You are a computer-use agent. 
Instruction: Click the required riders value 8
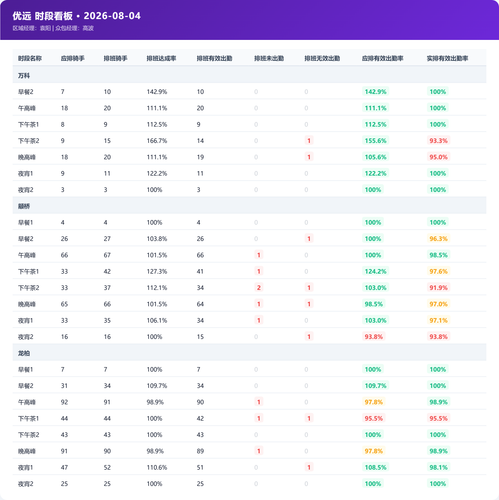pyautogui.click(x=63, y=124)
